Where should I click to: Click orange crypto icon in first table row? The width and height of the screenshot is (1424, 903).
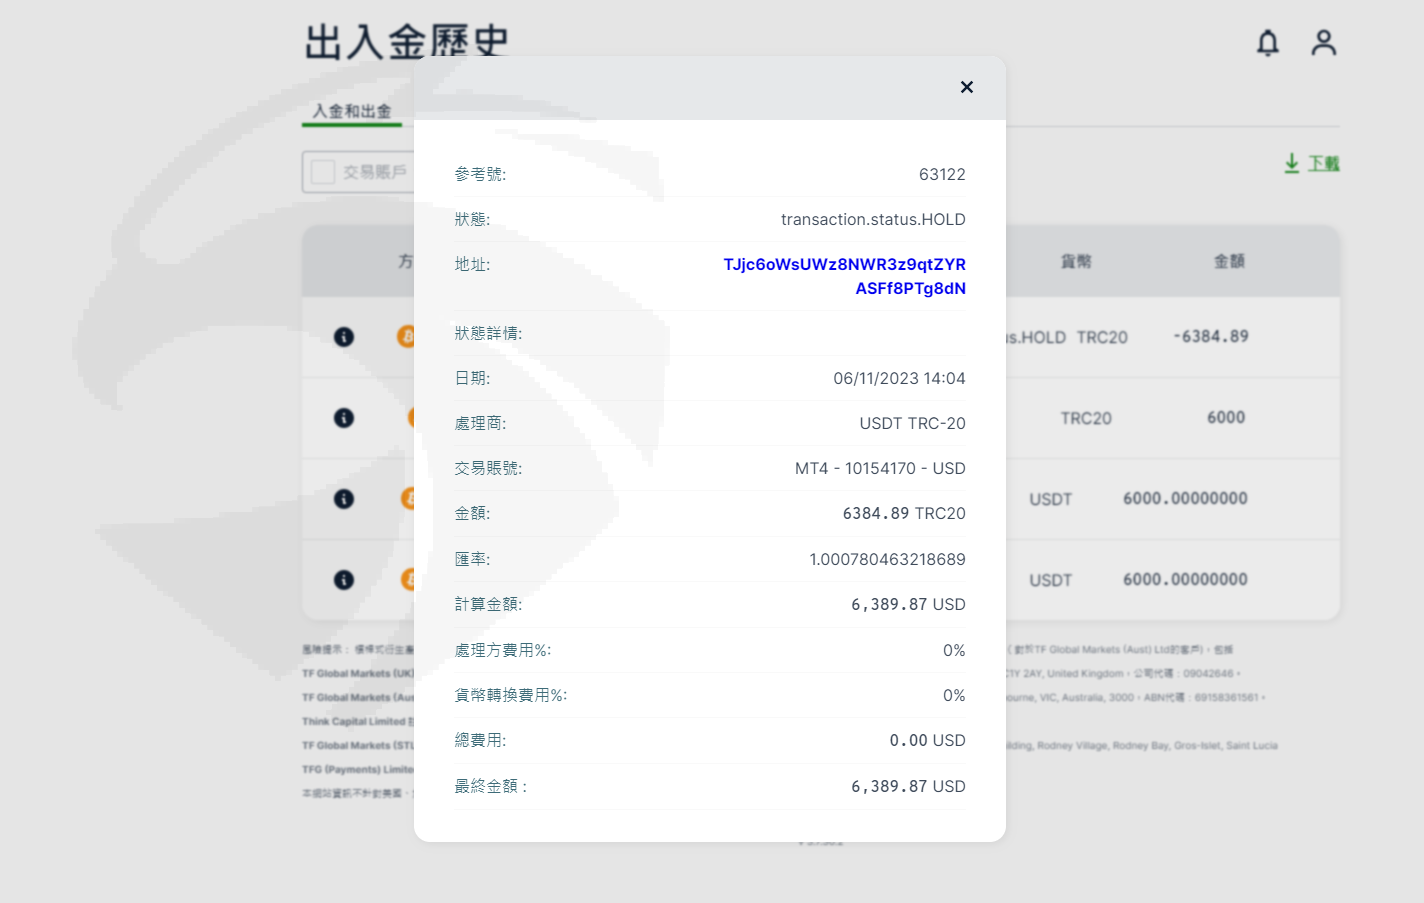405,337
